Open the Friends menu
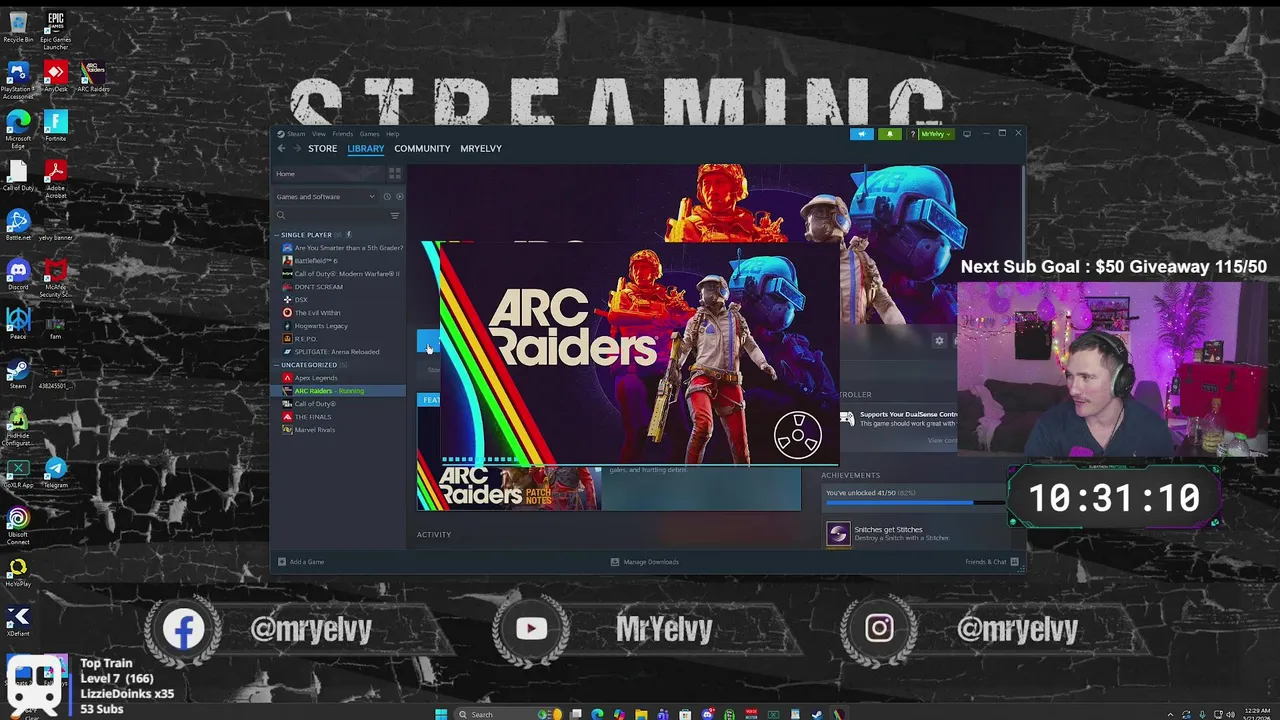This screenshot has height=720, width=1280. pyautogui.click(x=343, y=133)
